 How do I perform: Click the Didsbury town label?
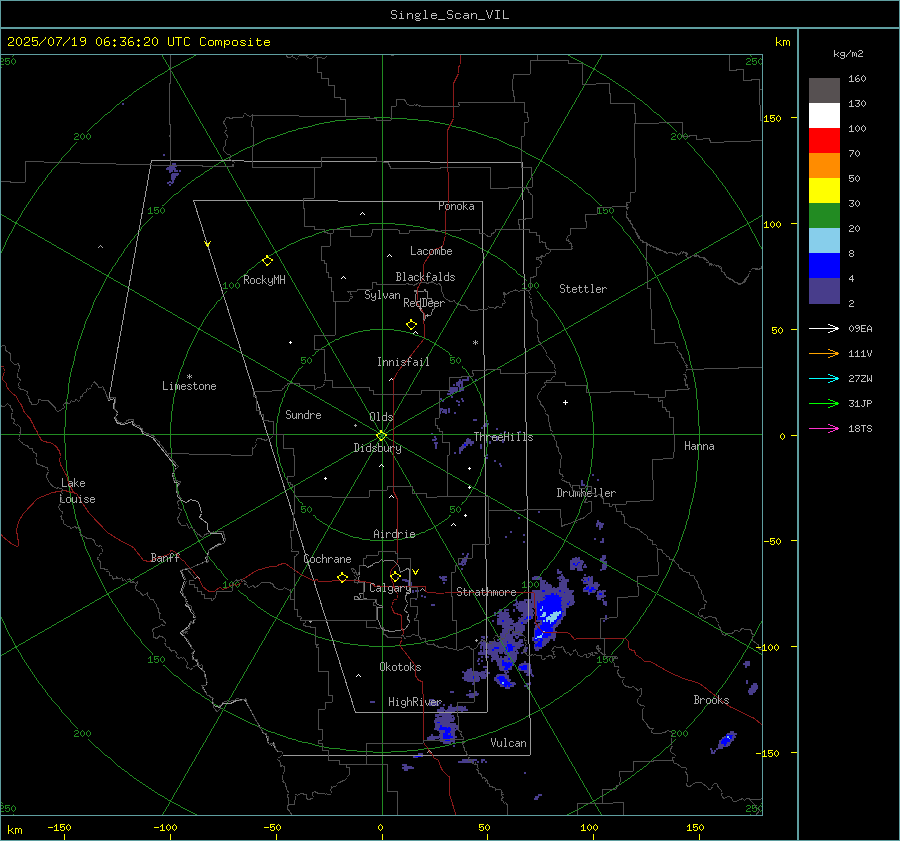point(377,448)
